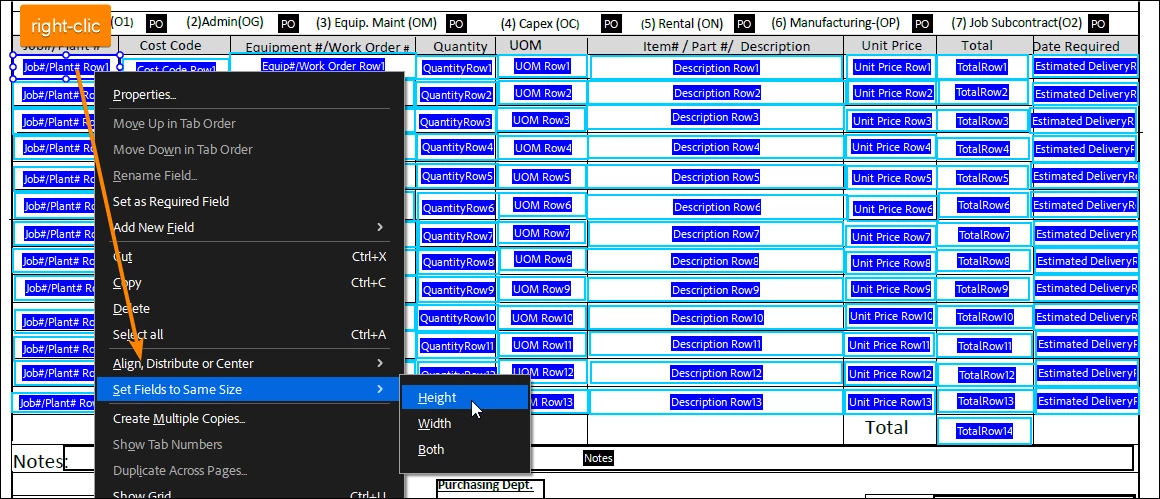This screenshot has height=499, width=1160.
Task: Select the Description Row13 field
Action: (x=716, y=402)
